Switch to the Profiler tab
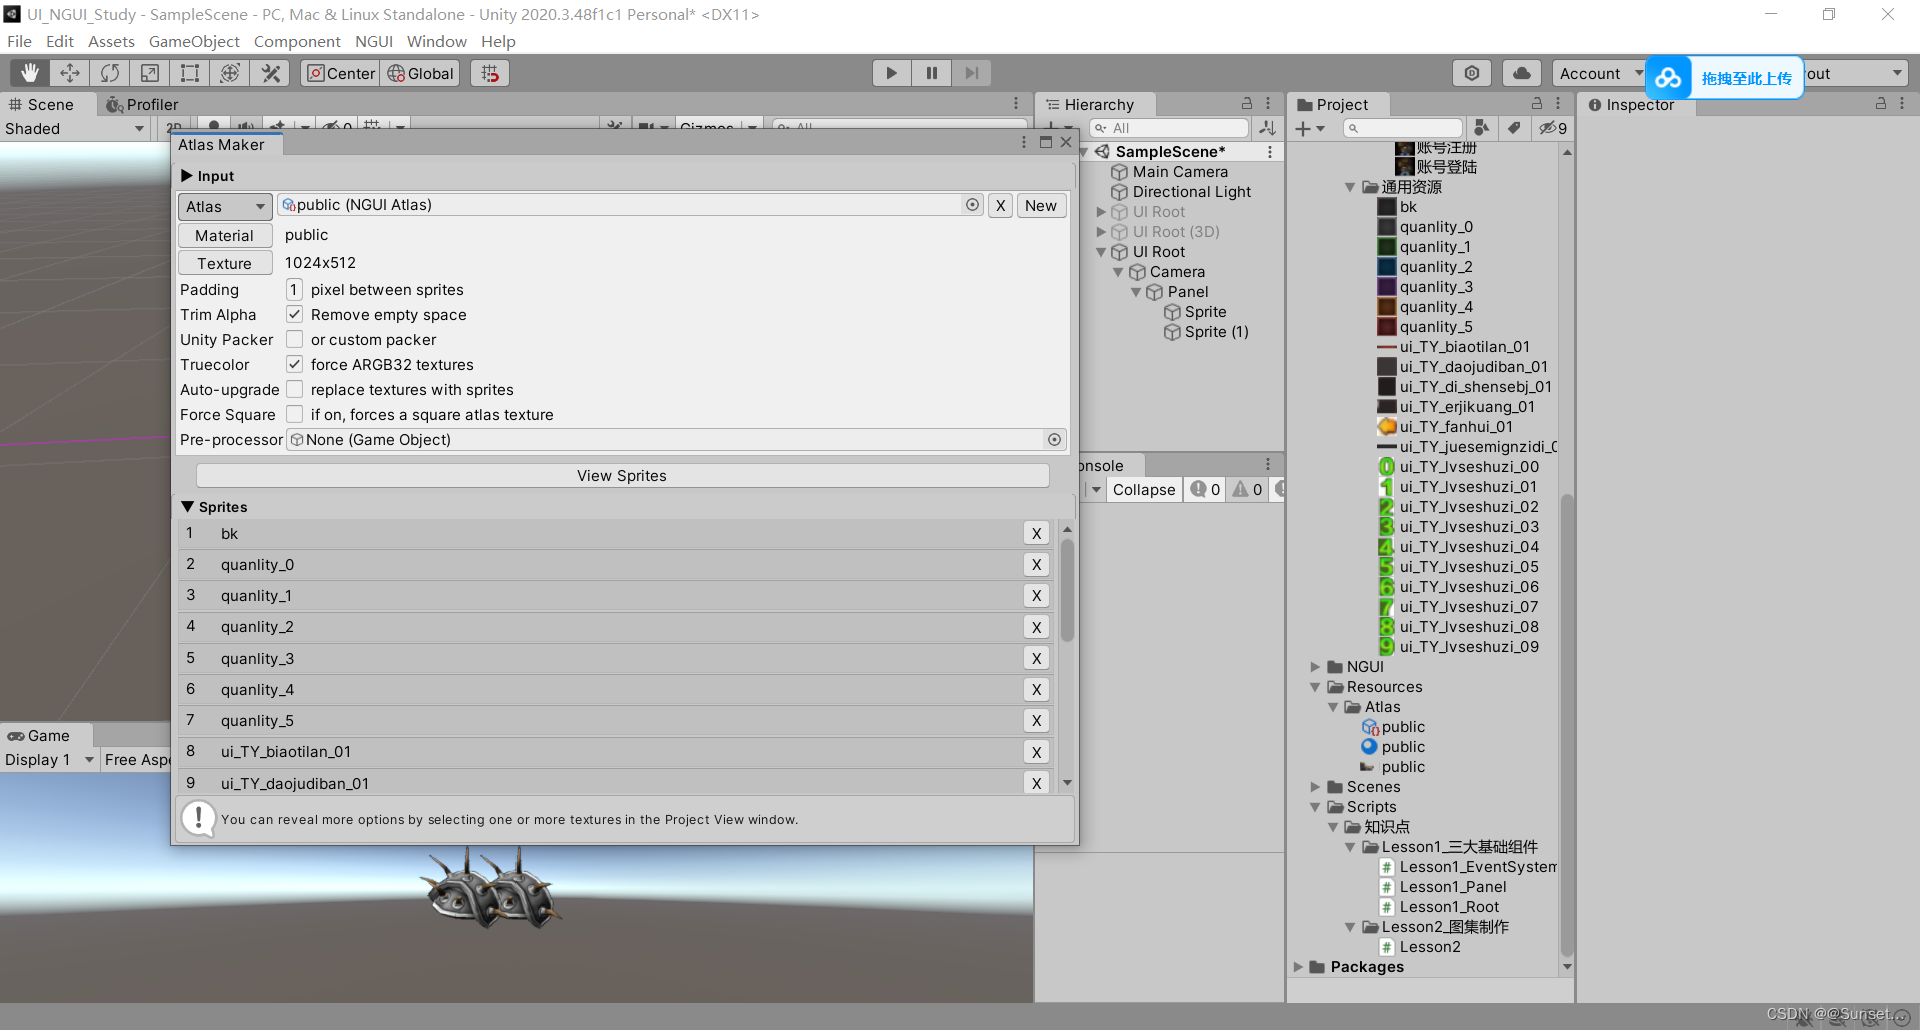1920x1030 pixels. tap(142, 104)
